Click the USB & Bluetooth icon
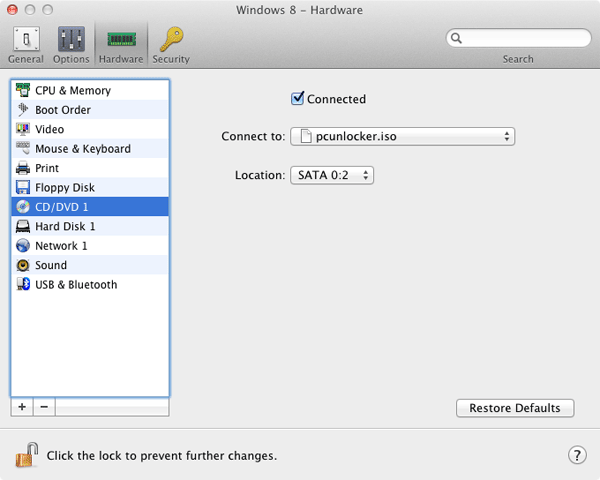600x480 pixels. 23,284
